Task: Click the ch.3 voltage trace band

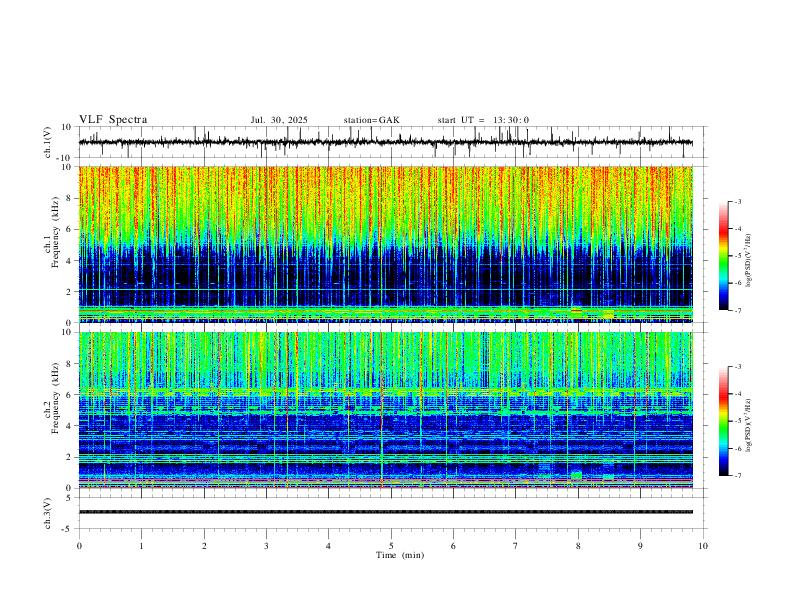Action: pyautogui.click(x=385, y=512)
